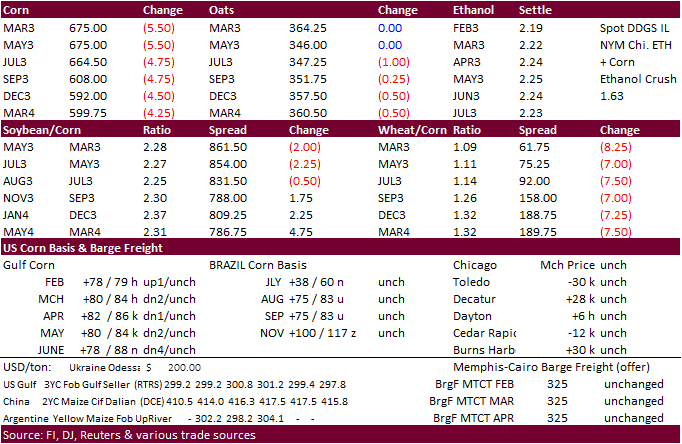682x444 pixels.
Task: Click corn MAR4 price 599.75
Action: click(88, 113)
